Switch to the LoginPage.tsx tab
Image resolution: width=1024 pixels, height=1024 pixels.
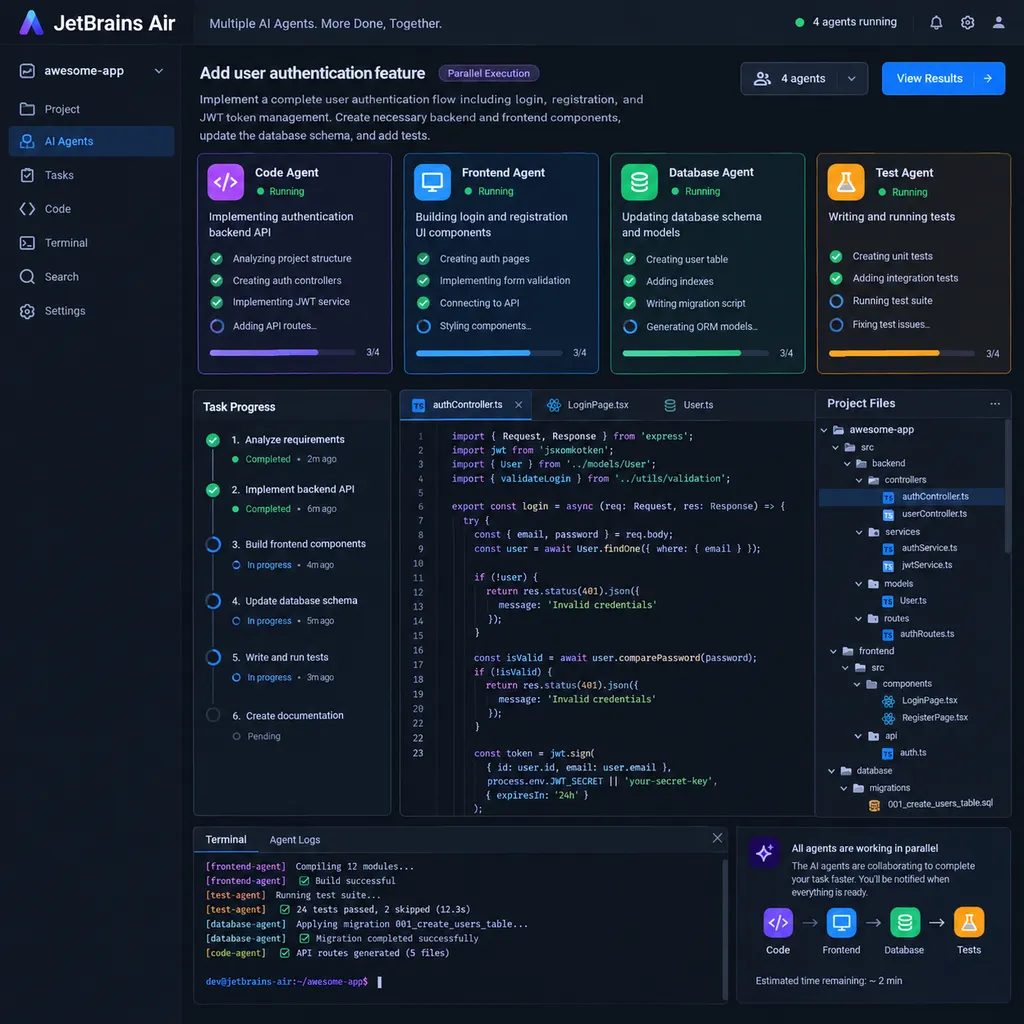coord(588,405)
